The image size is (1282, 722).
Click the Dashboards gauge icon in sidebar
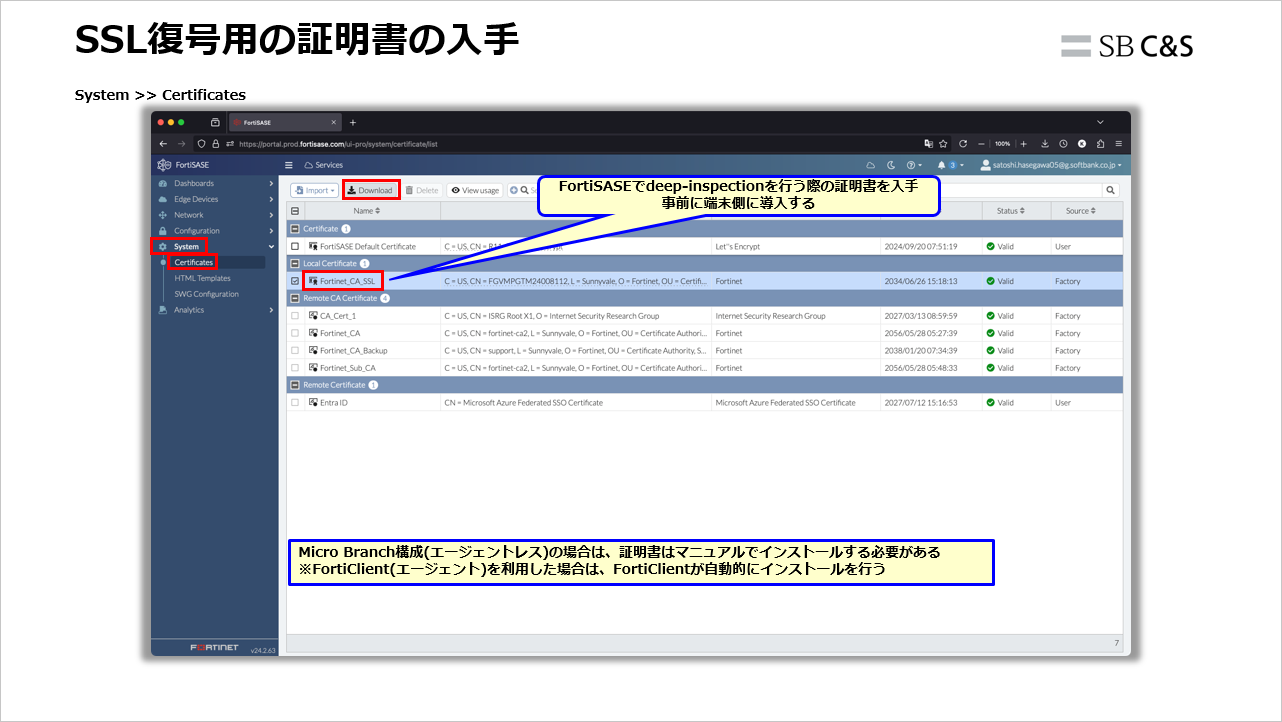163,183
